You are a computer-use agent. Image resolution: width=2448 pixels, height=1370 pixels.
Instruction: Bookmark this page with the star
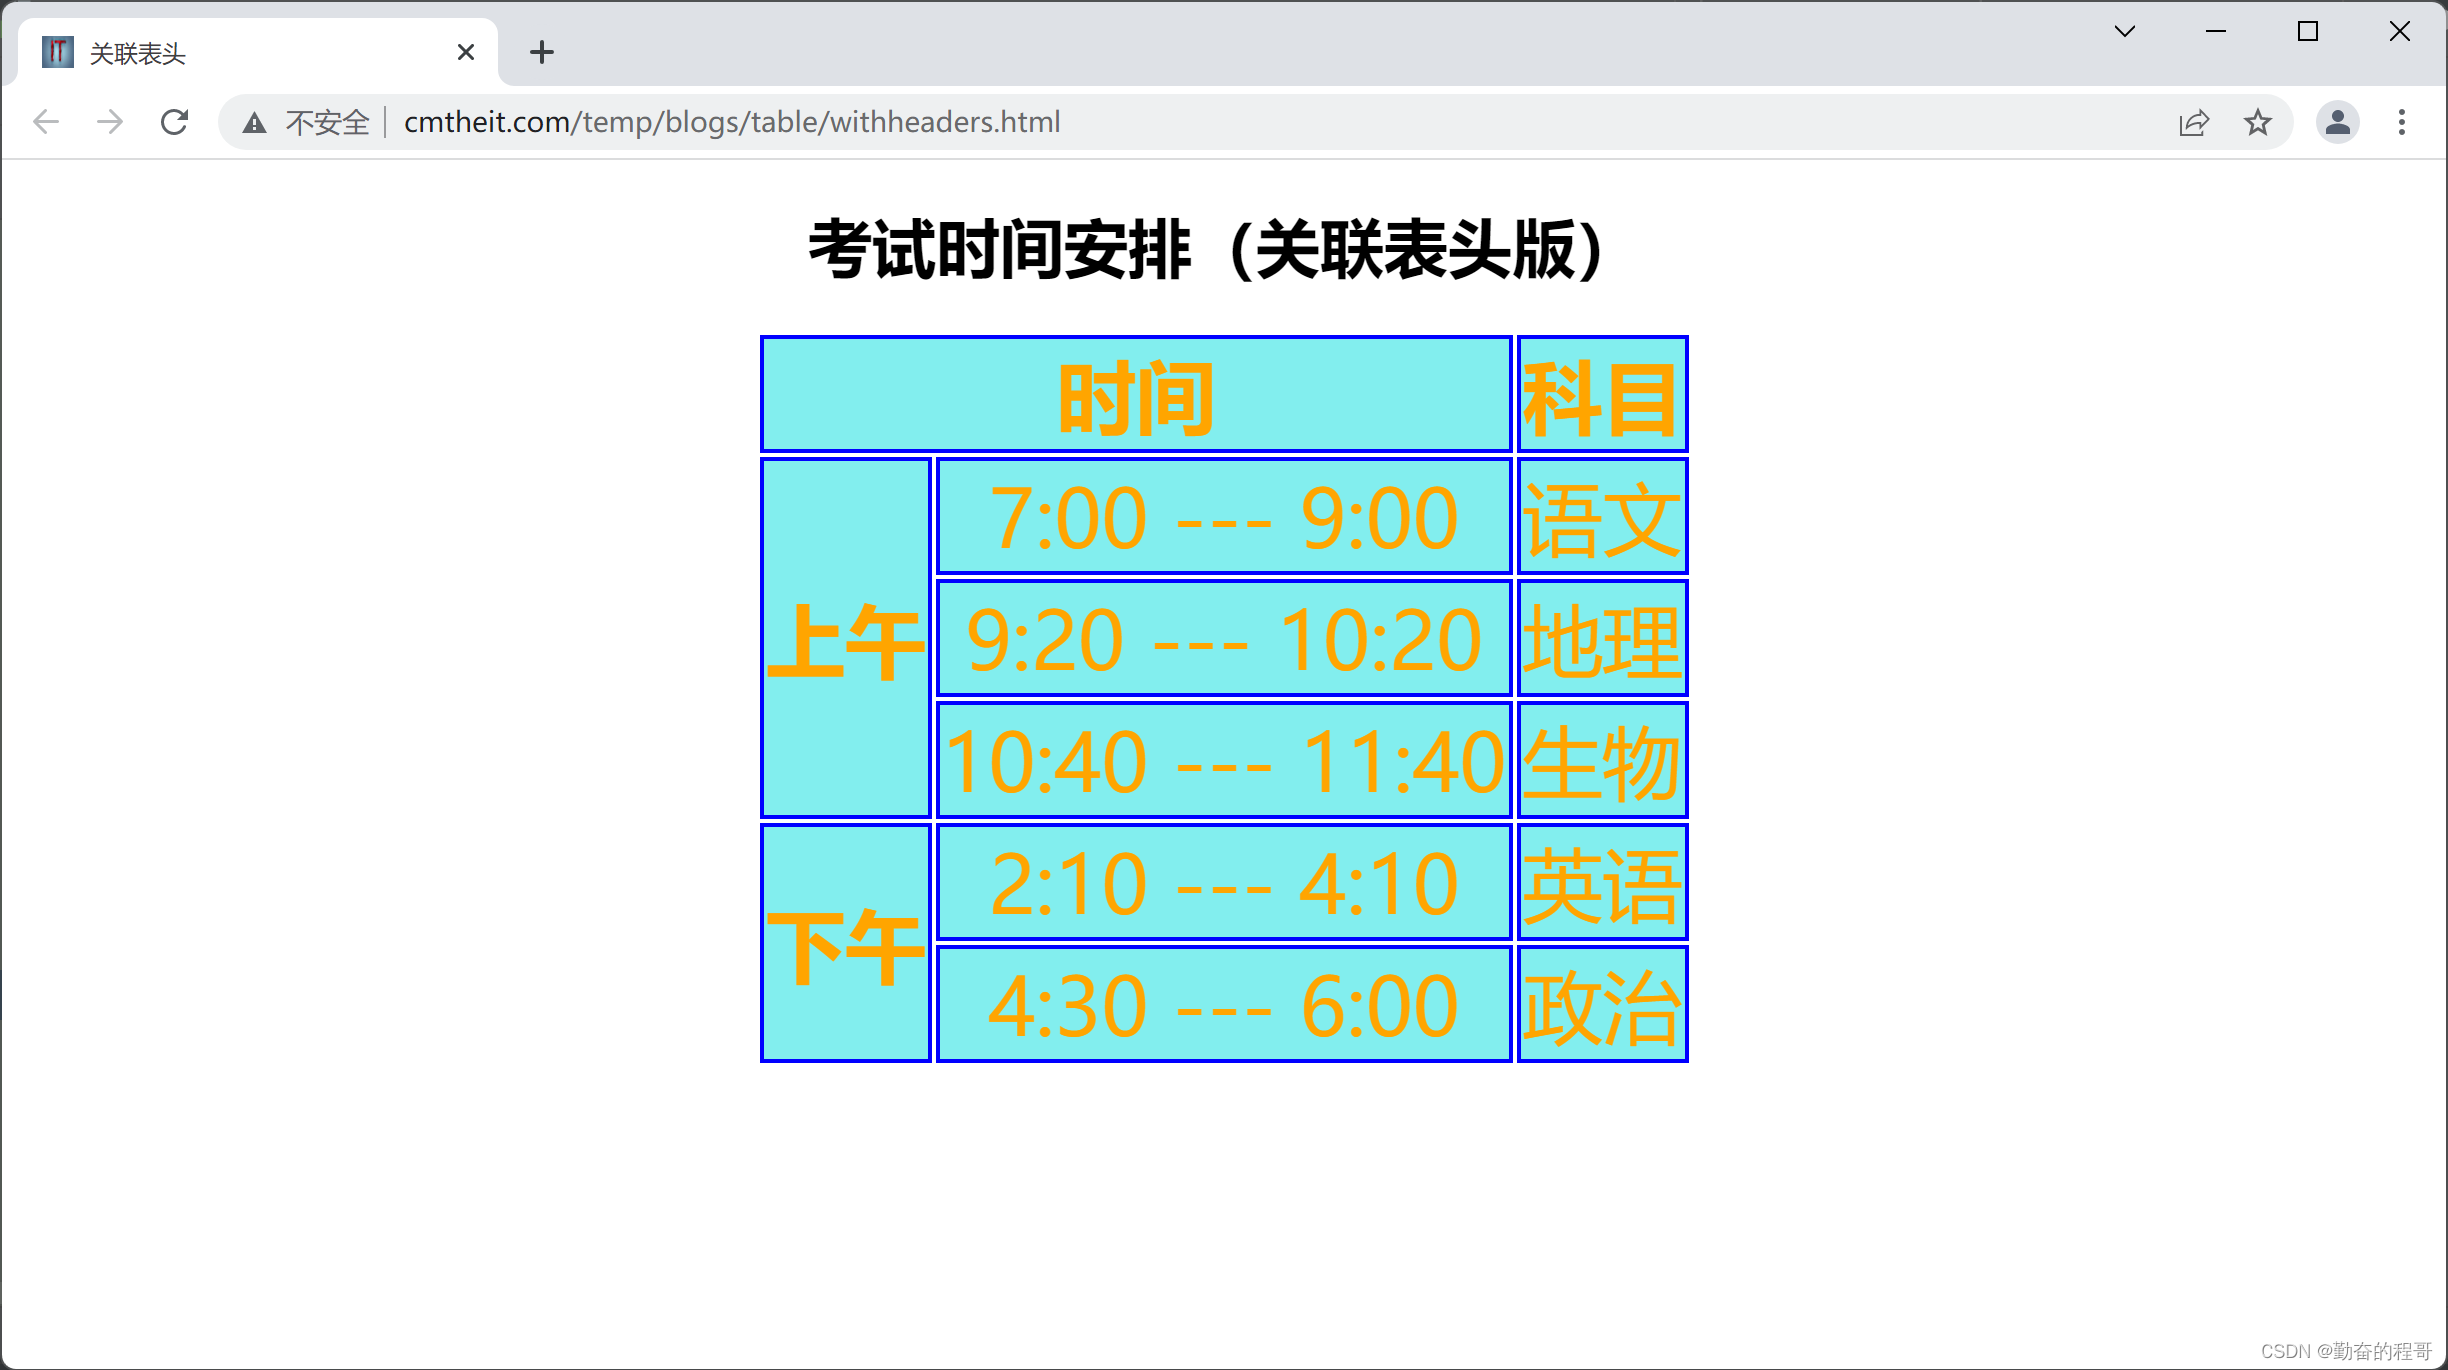point(2258,122)
